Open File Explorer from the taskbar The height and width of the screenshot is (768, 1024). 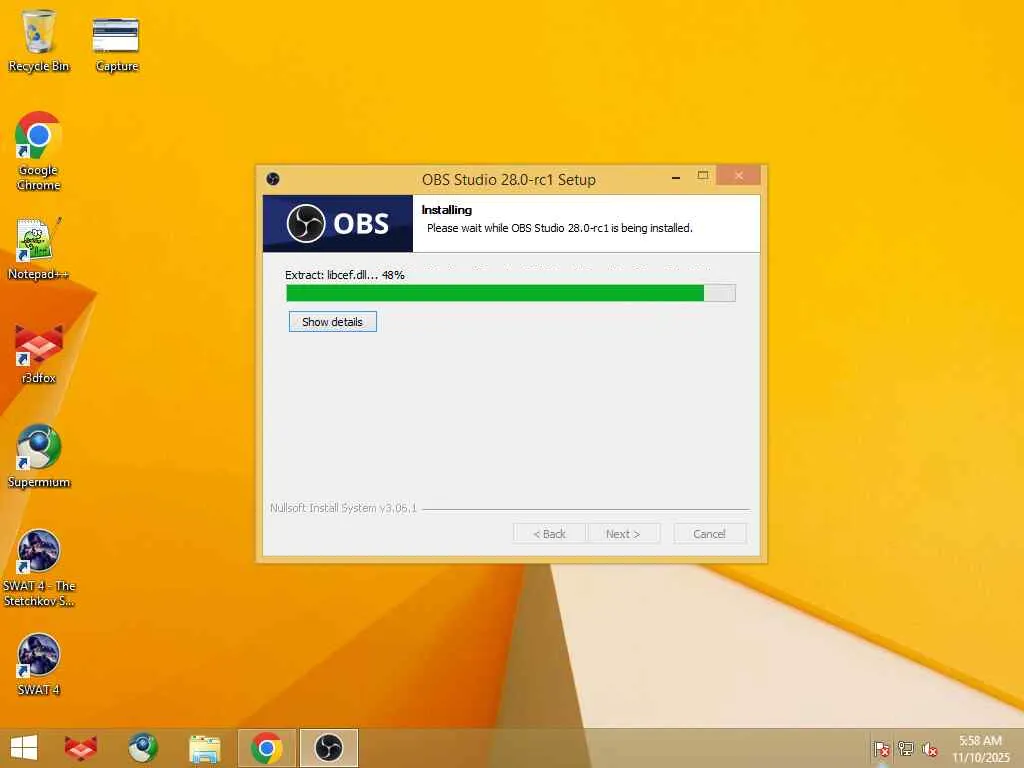(x=204, y=748)
